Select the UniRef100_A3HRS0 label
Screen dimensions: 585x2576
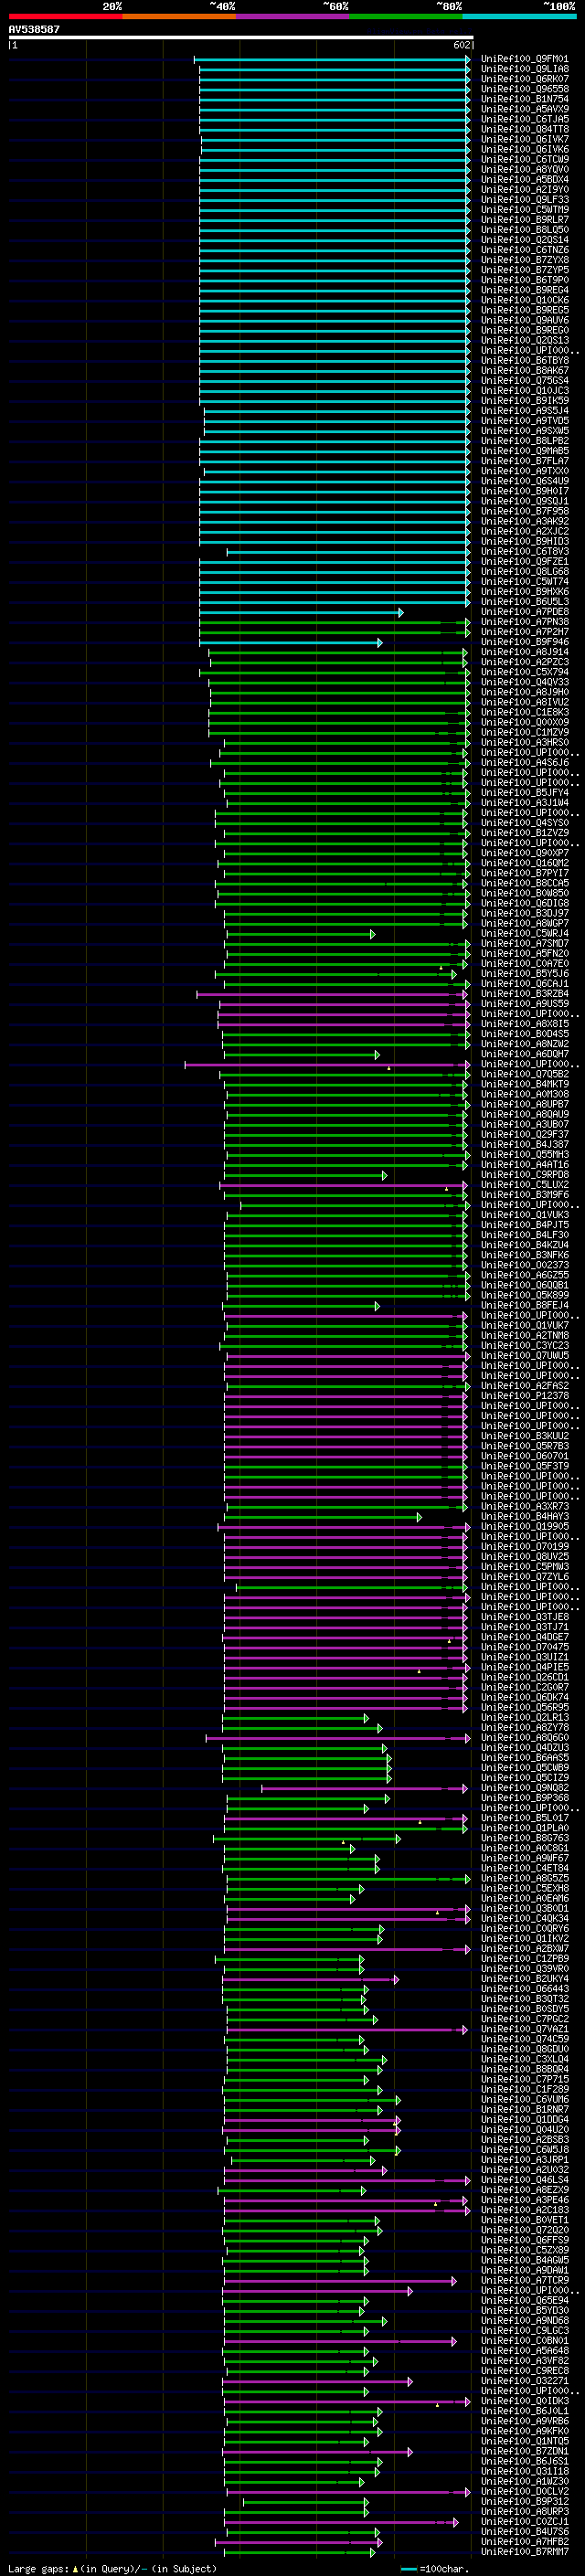pos(524,743)
